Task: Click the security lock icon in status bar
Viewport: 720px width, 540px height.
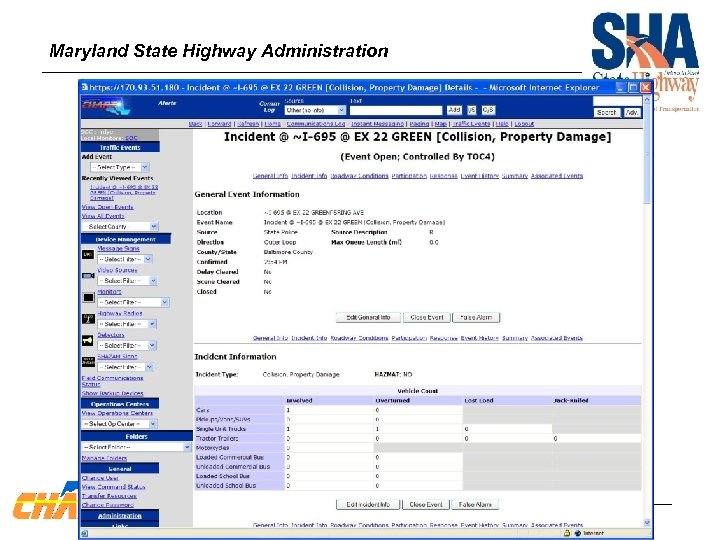Action: coord(567,534)
